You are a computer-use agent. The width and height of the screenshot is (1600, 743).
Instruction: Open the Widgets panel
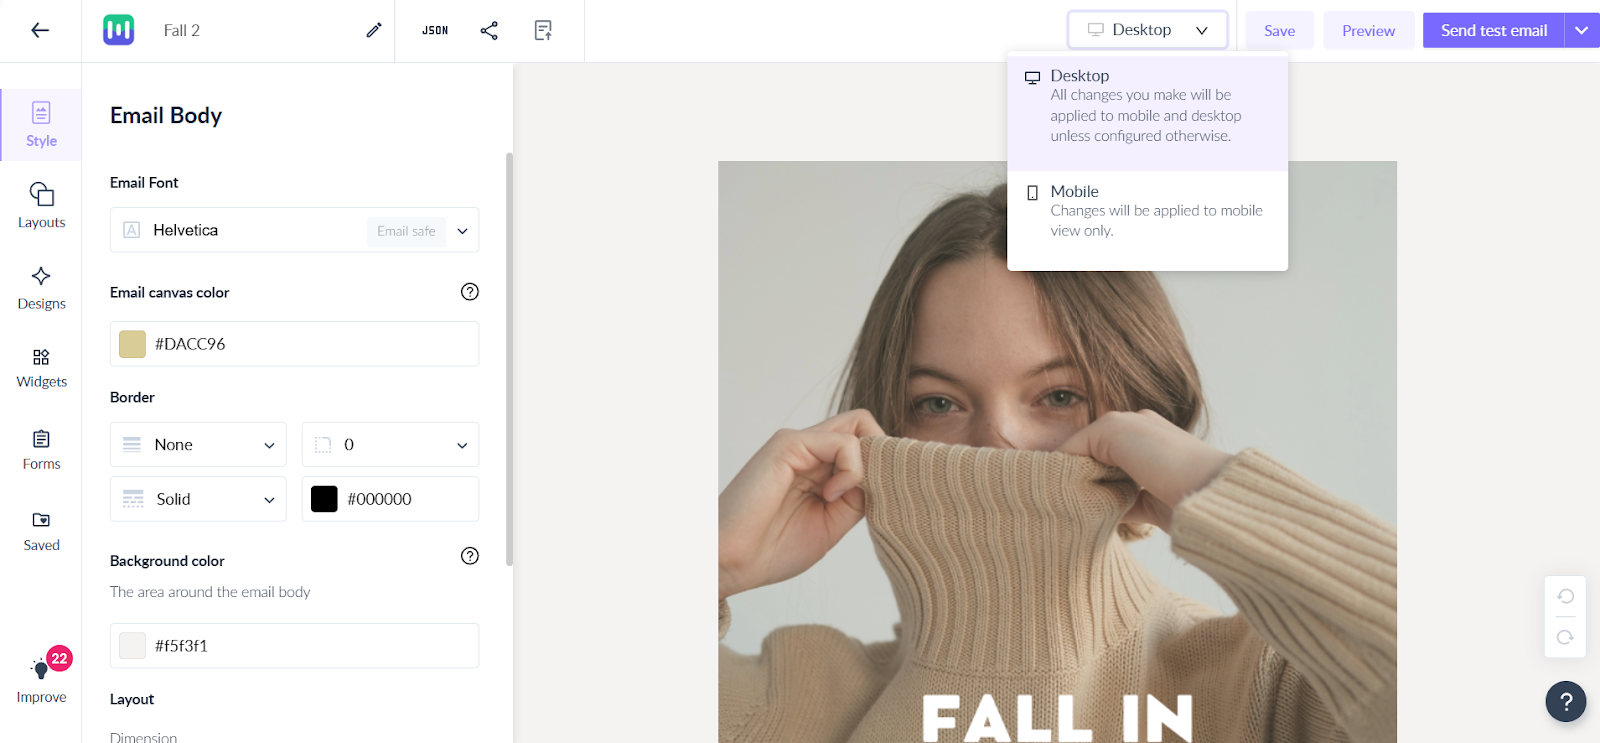point(41,368)
